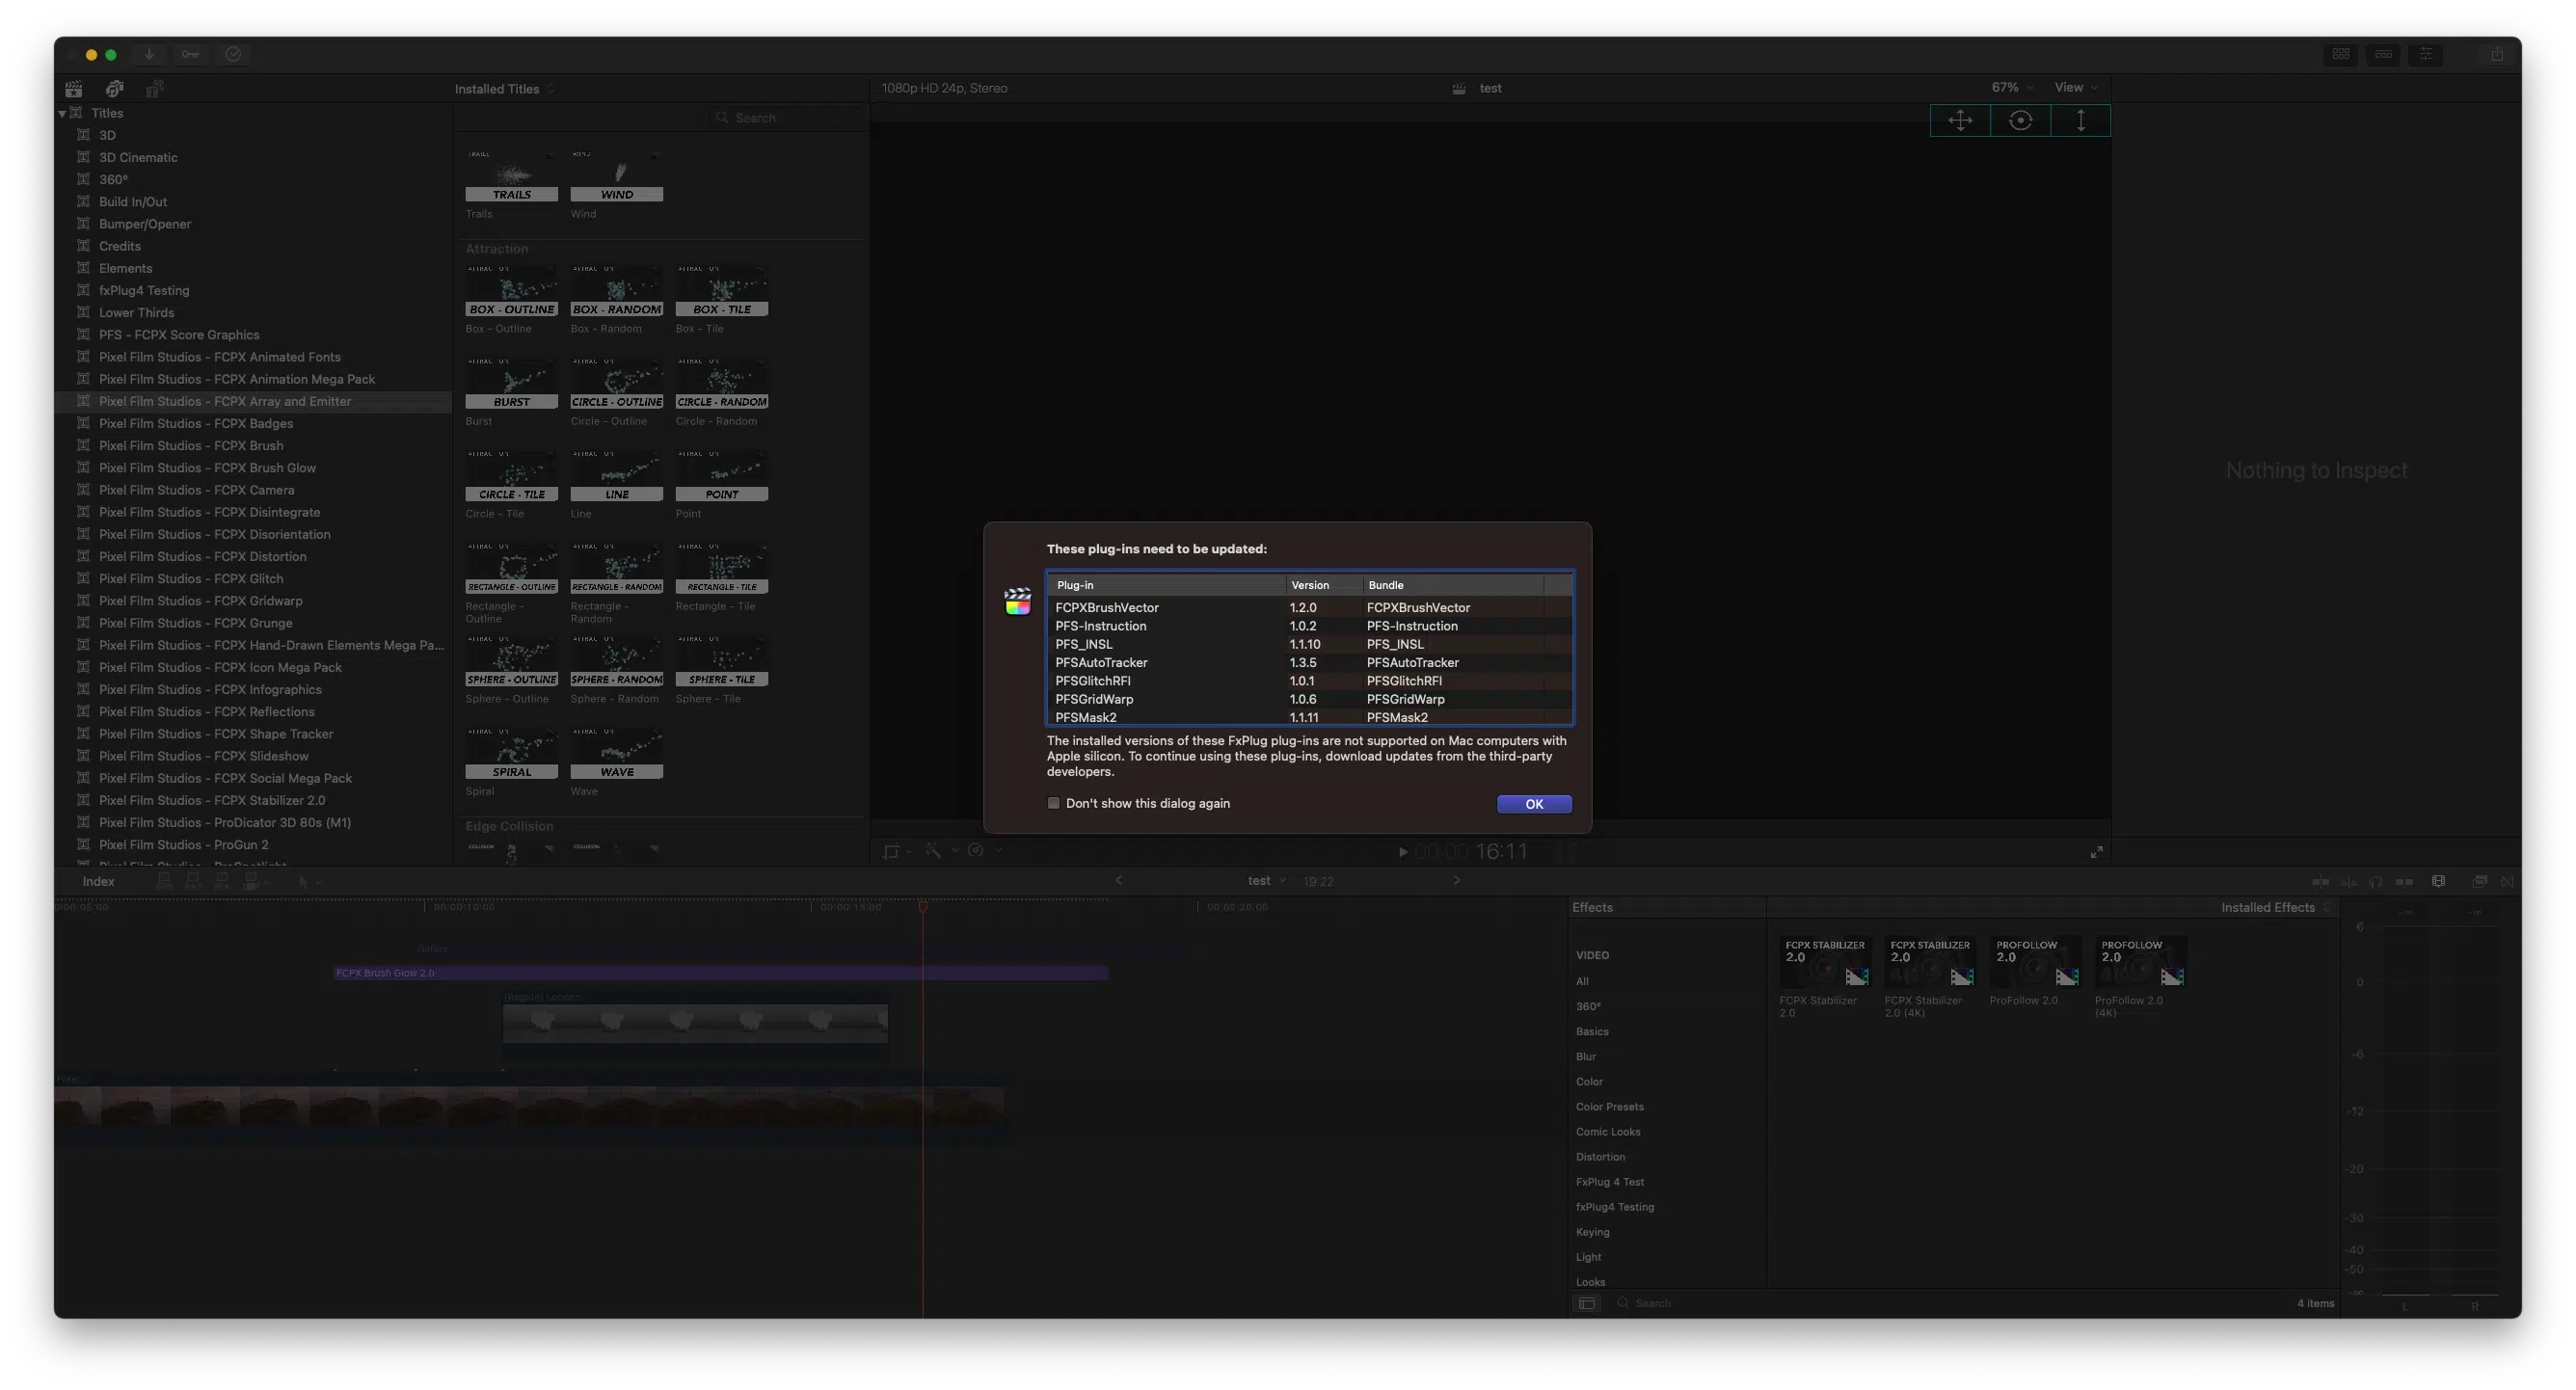This screenshot has width=2576, height=1390.
Task: Toggle the Browser display grid icon
Action: click(x=2341, y=54)
